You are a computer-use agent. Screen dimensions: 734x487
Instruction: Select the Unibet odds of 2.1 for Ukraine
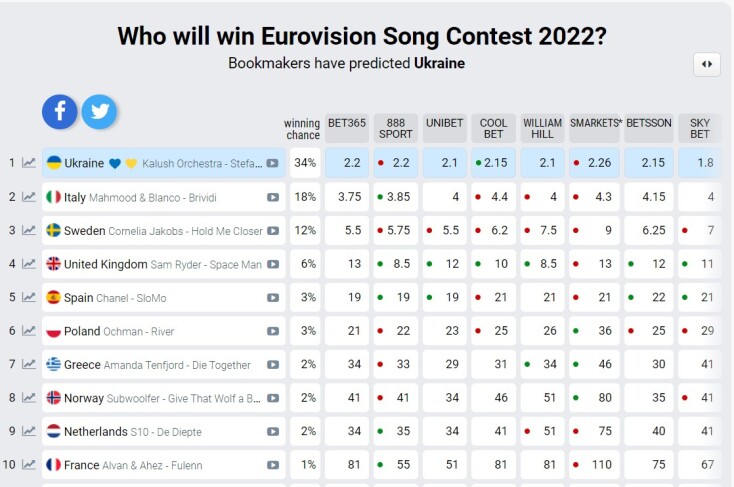pyautogui.click(x=445, y=163)
